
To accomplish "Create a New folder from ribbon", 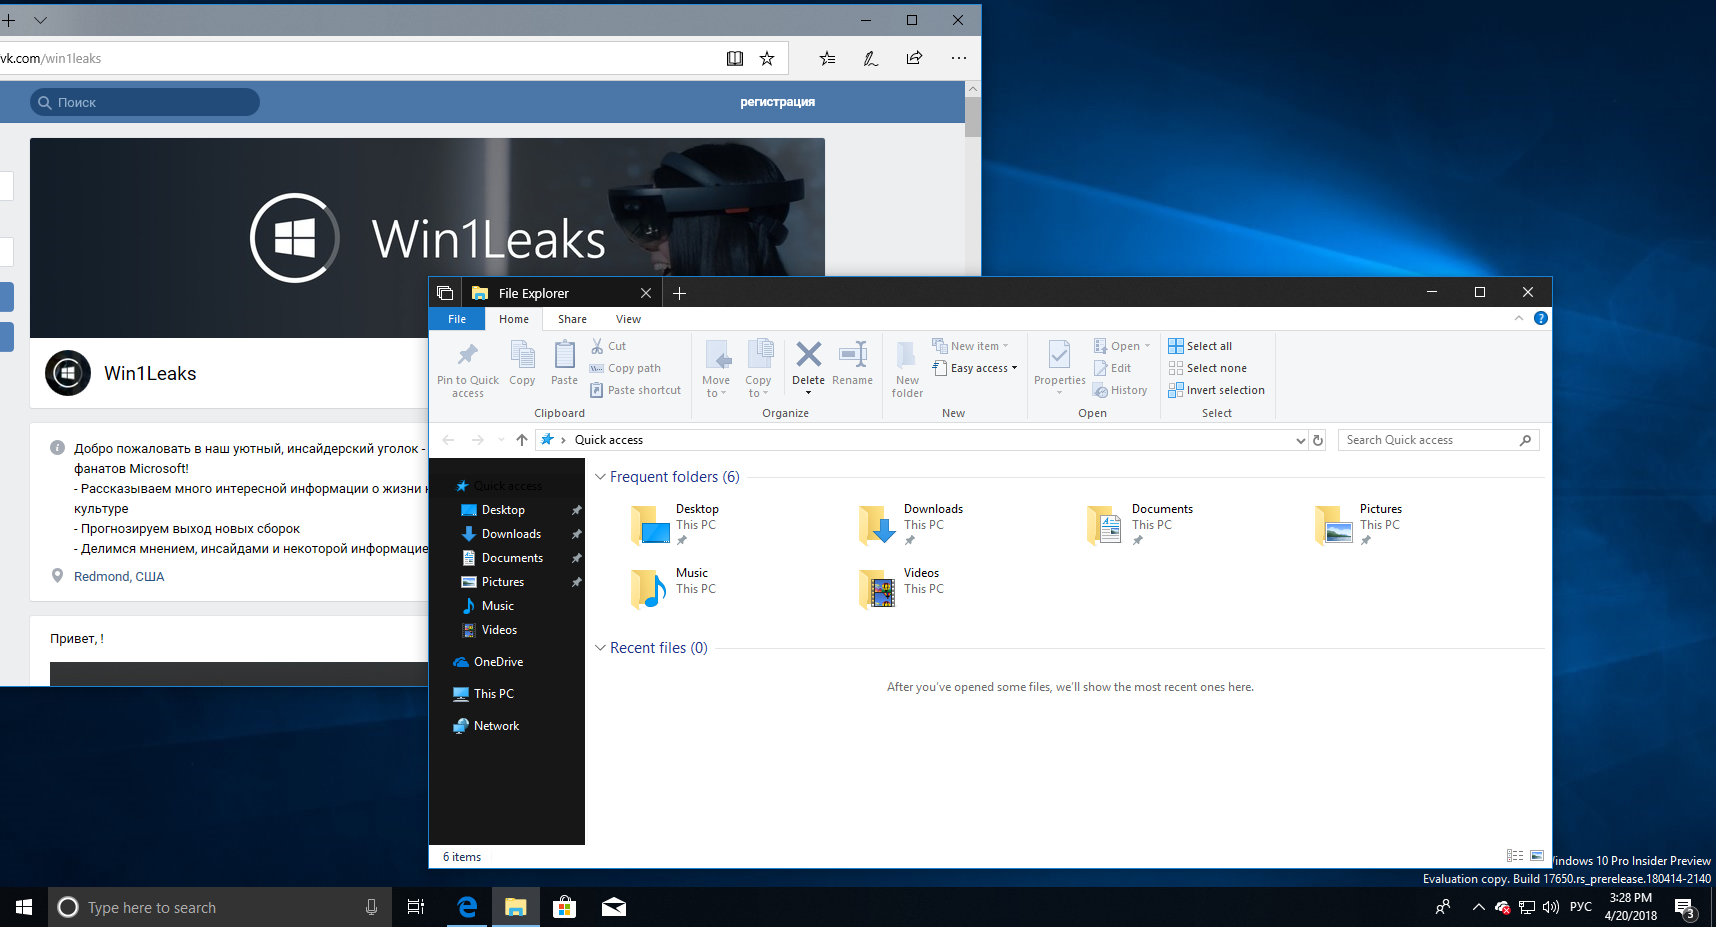I will tap(907, 368).
